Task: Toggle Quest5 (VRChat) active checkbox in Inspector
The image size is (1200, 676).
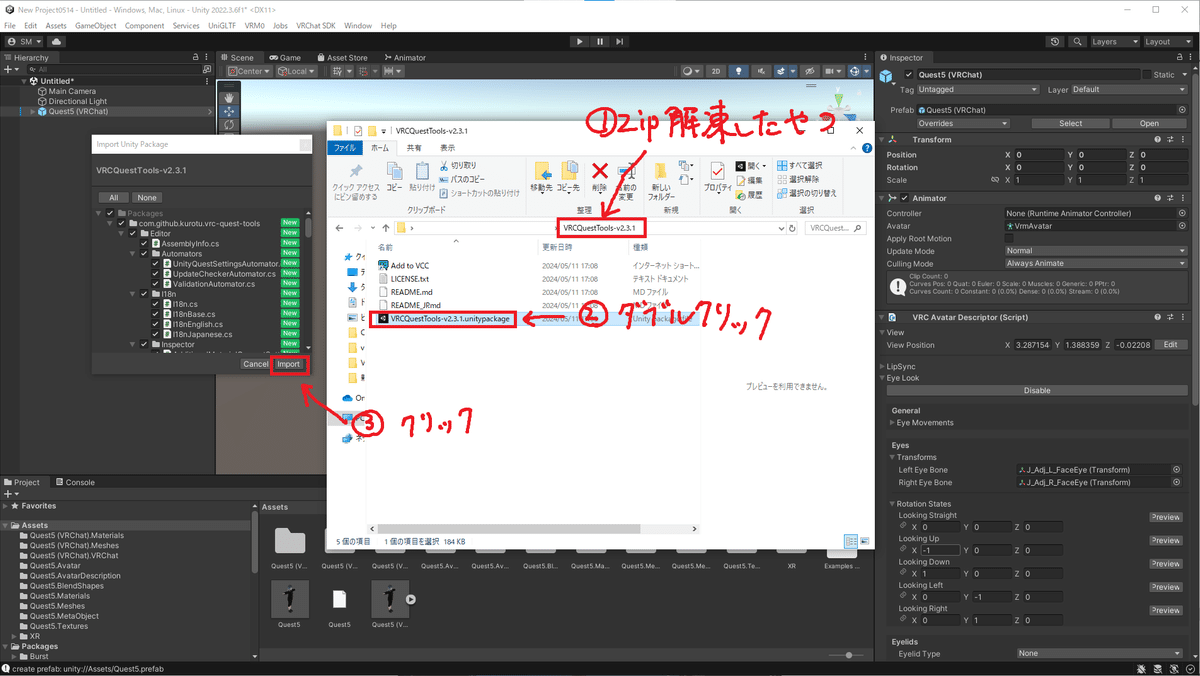Action: click(x=908, y=75)
